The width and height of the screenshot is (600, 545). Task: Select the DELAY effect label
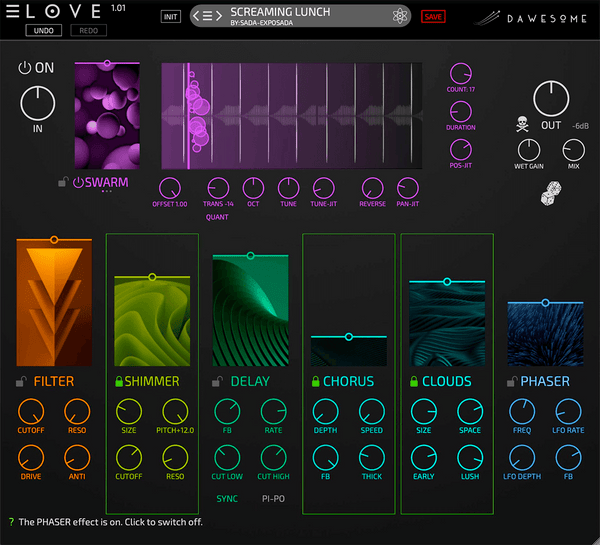[250, 381]
